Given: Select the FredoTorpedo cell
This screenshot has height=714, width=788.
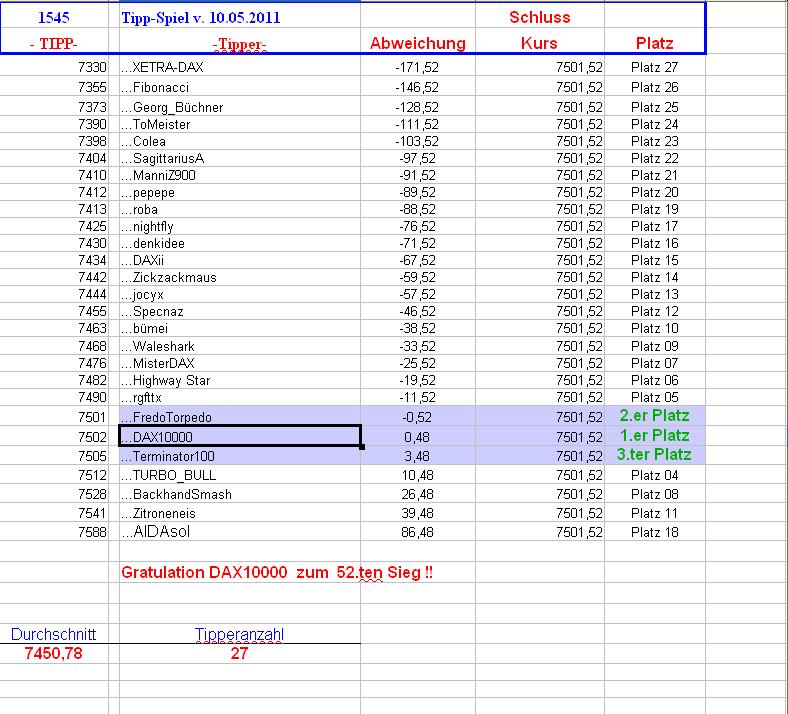Looking at the screenshot, I should [240, 417].
